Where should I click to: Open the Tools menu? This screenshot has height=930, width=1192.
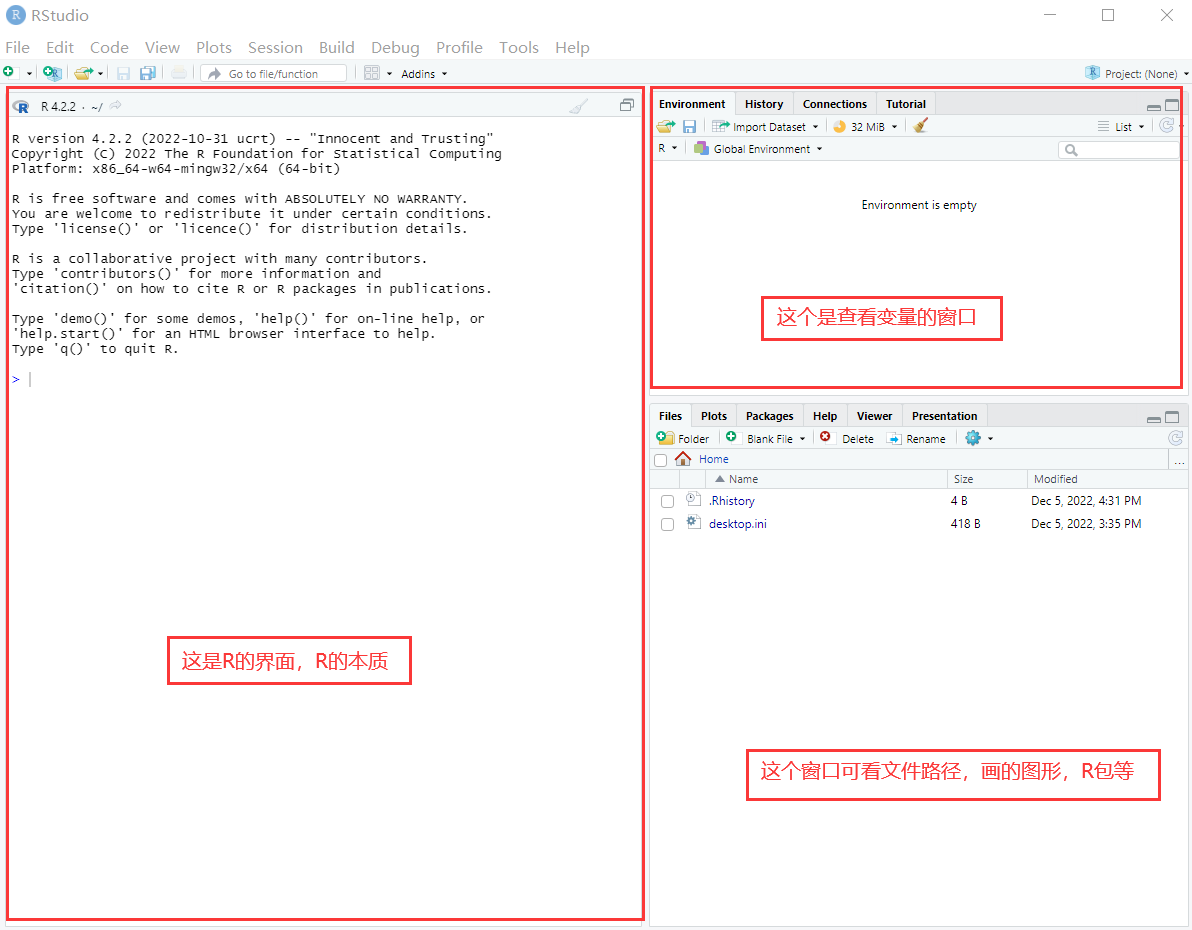[x=518, y=47]
